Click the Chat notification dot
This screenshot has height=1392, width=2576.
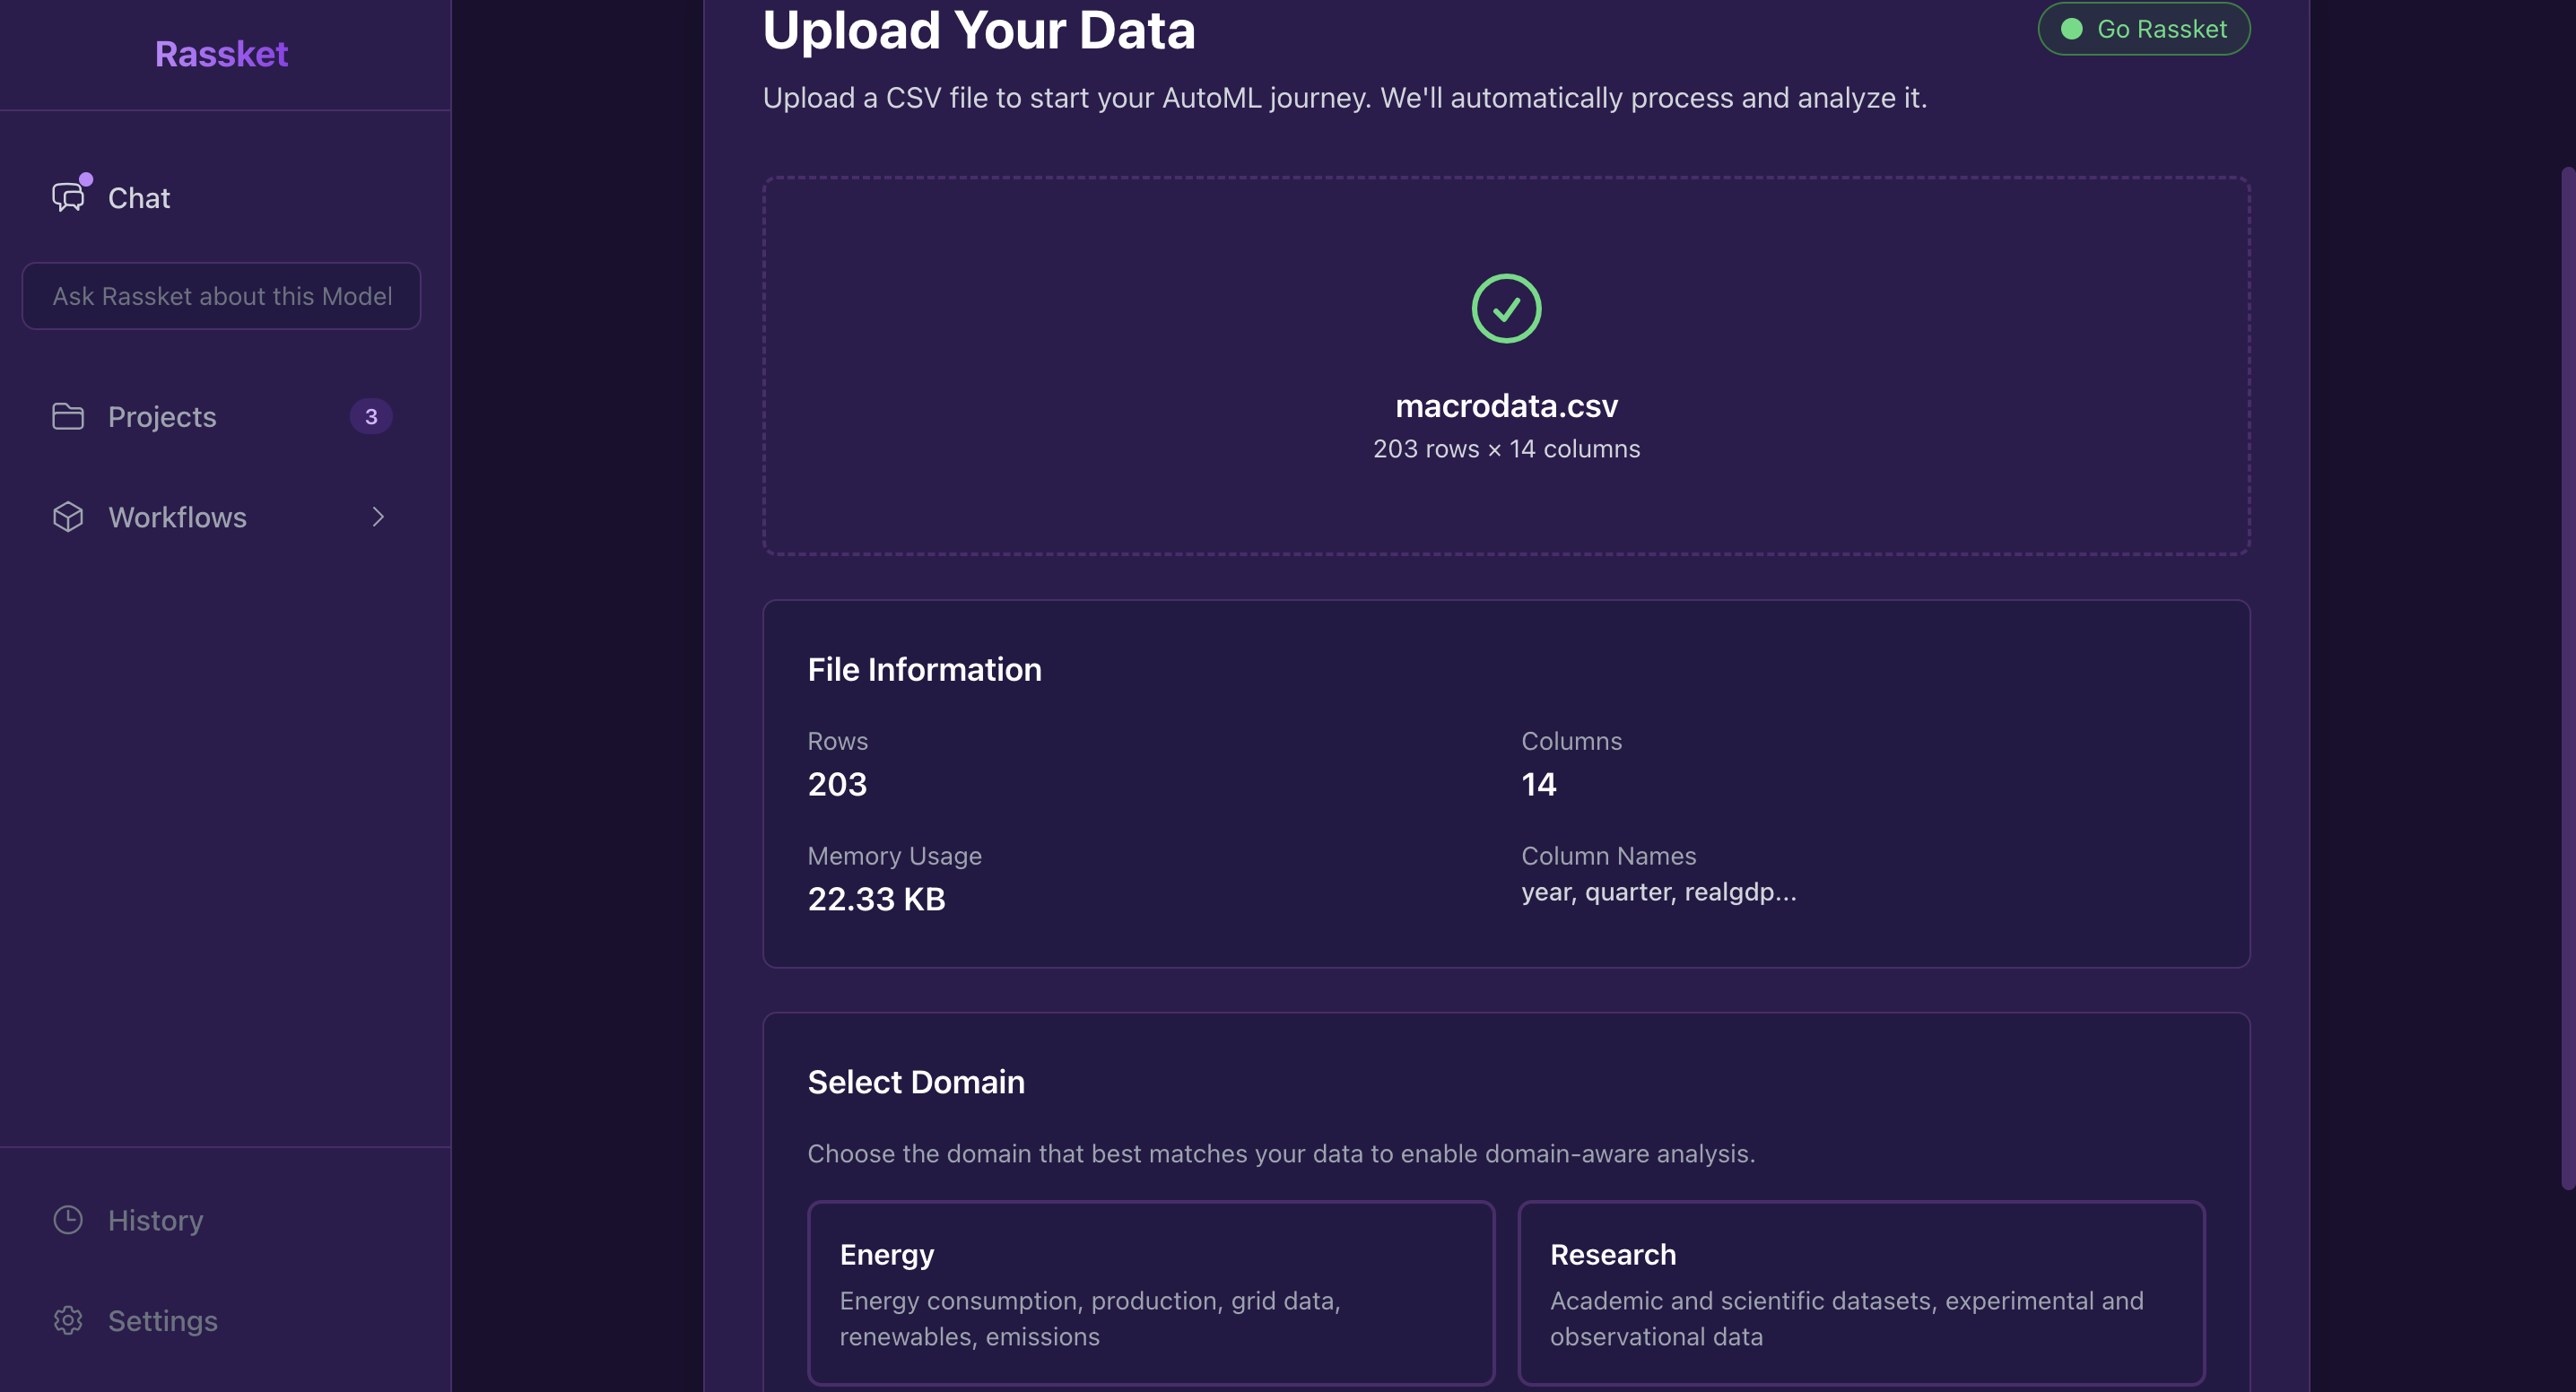[x=86, y=180]
